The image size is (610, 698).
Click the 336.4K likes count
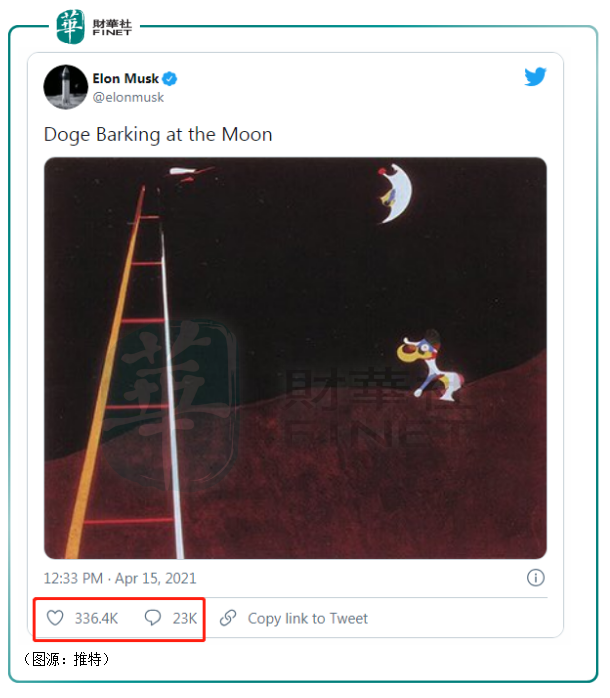96,618
